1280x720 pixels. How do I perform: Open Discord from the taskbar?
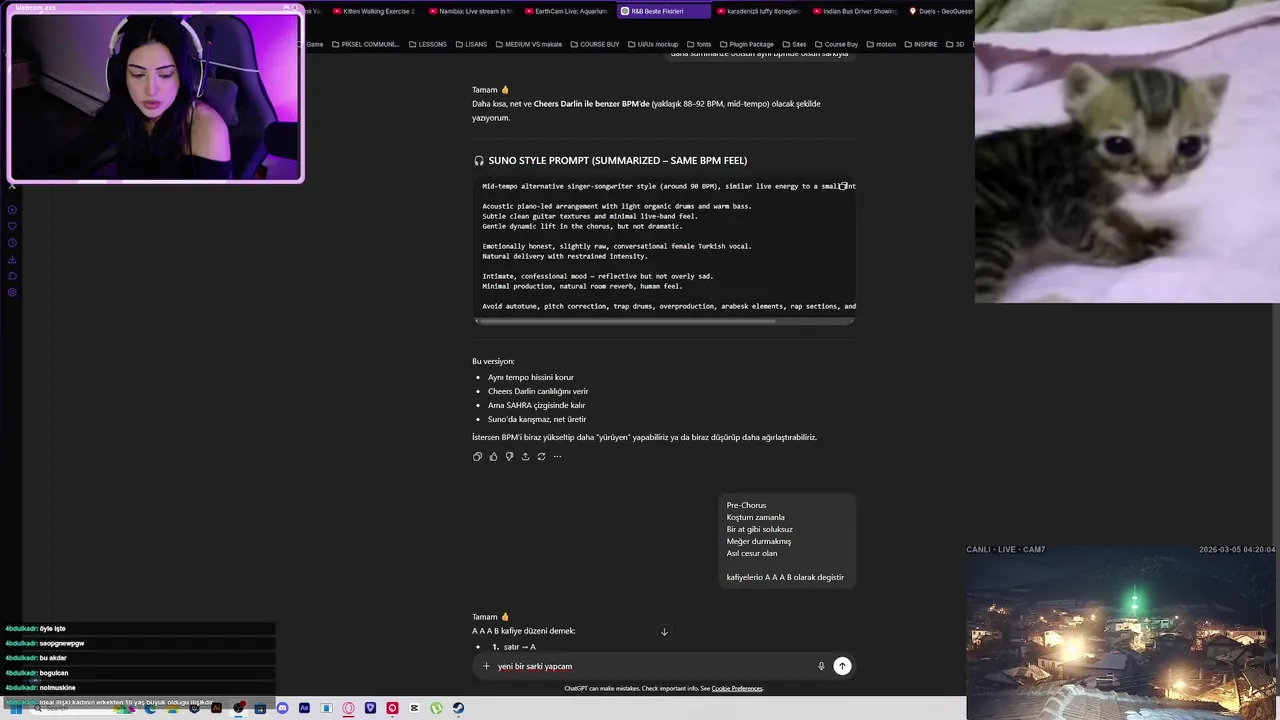(282, 708)
